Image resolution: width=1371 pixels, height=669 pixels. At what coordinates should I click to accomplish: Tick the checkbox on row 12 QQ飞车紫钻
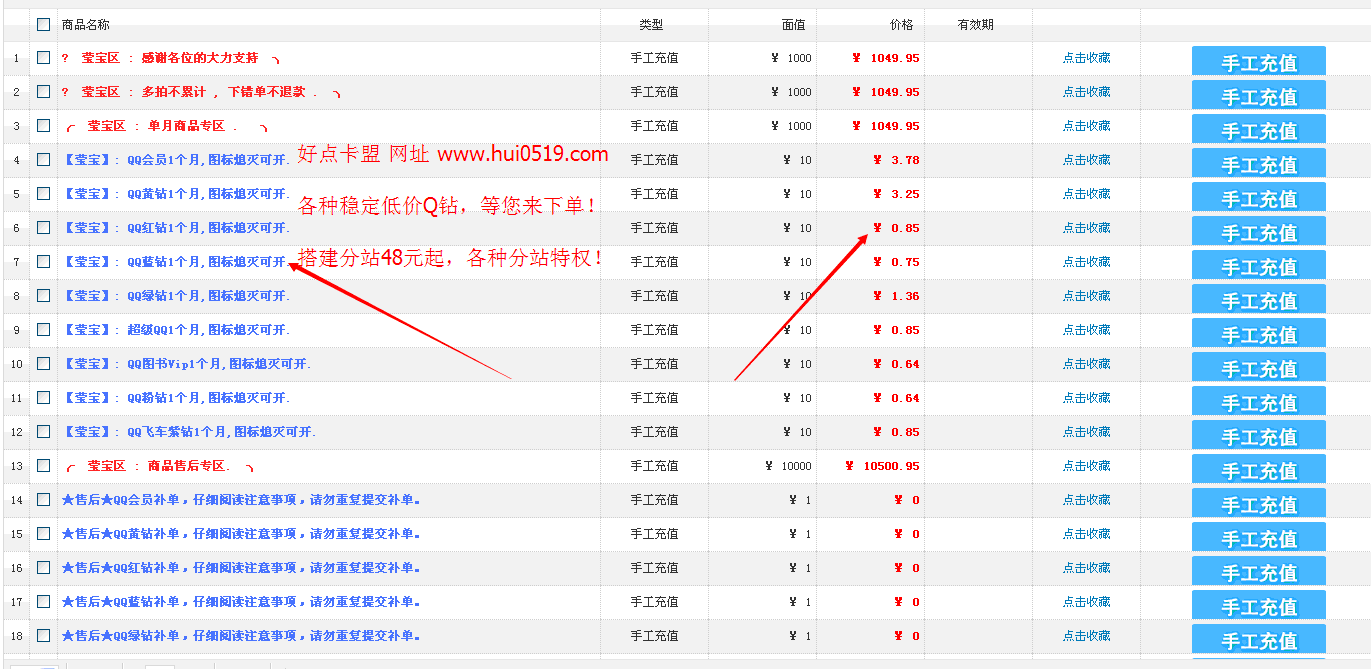pyautogui.click(x=43, y=431)
